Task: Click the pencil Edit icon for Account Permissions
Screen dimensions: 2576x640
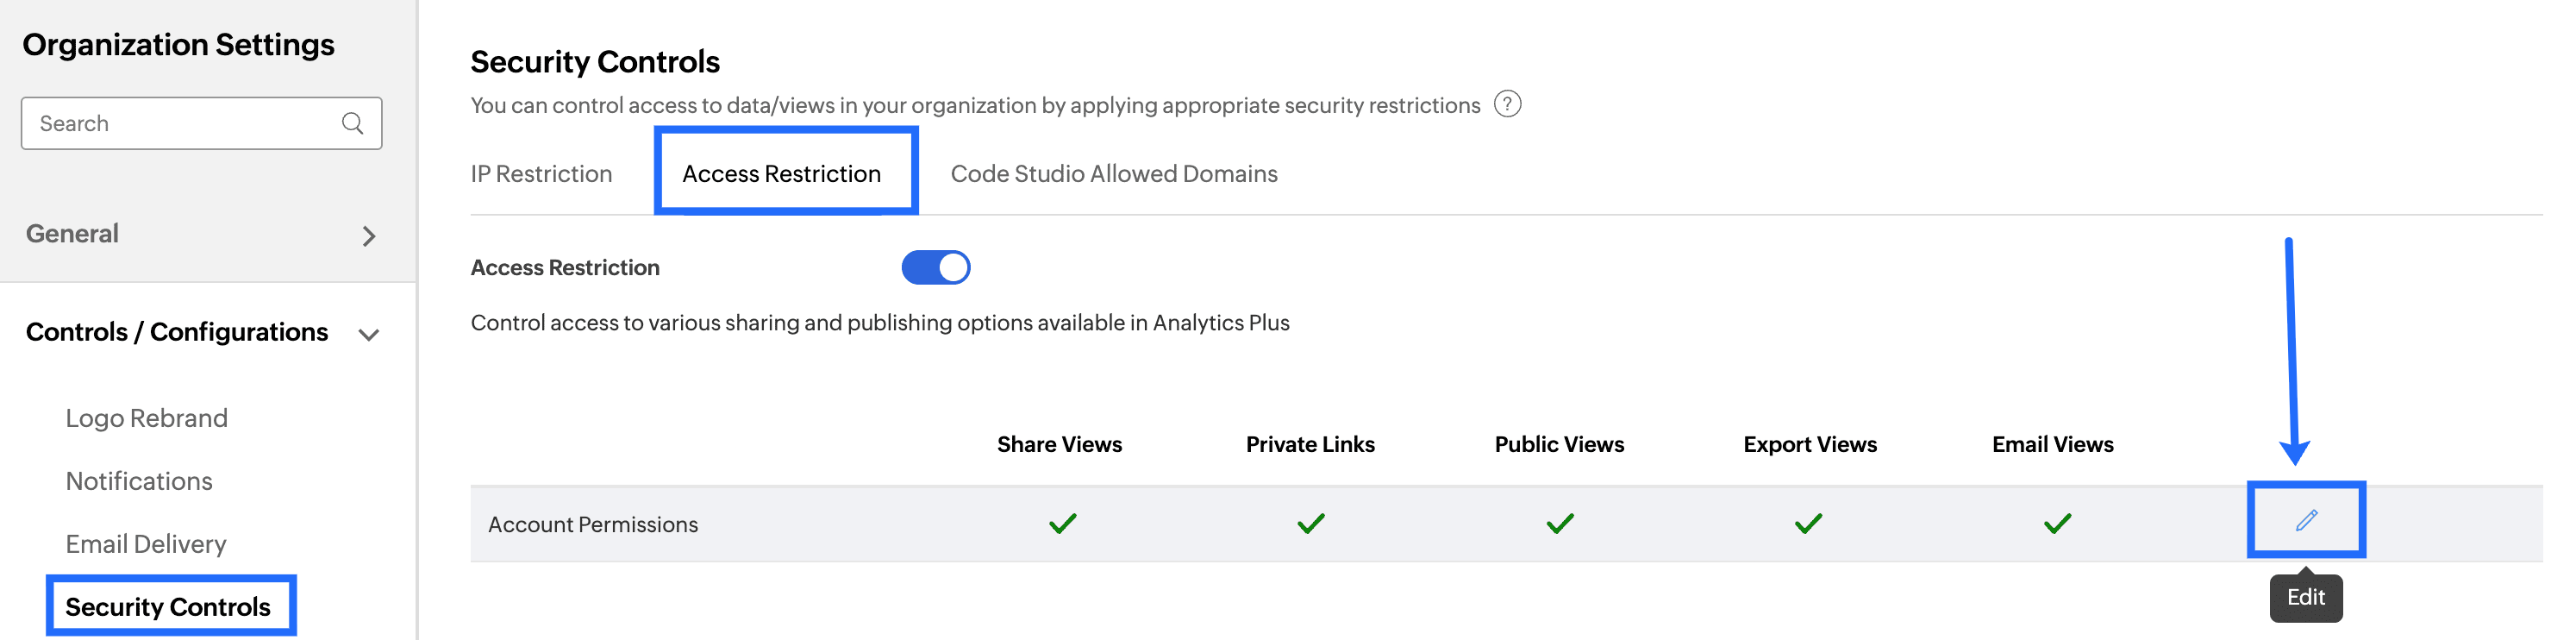Action: (2306, 520)
